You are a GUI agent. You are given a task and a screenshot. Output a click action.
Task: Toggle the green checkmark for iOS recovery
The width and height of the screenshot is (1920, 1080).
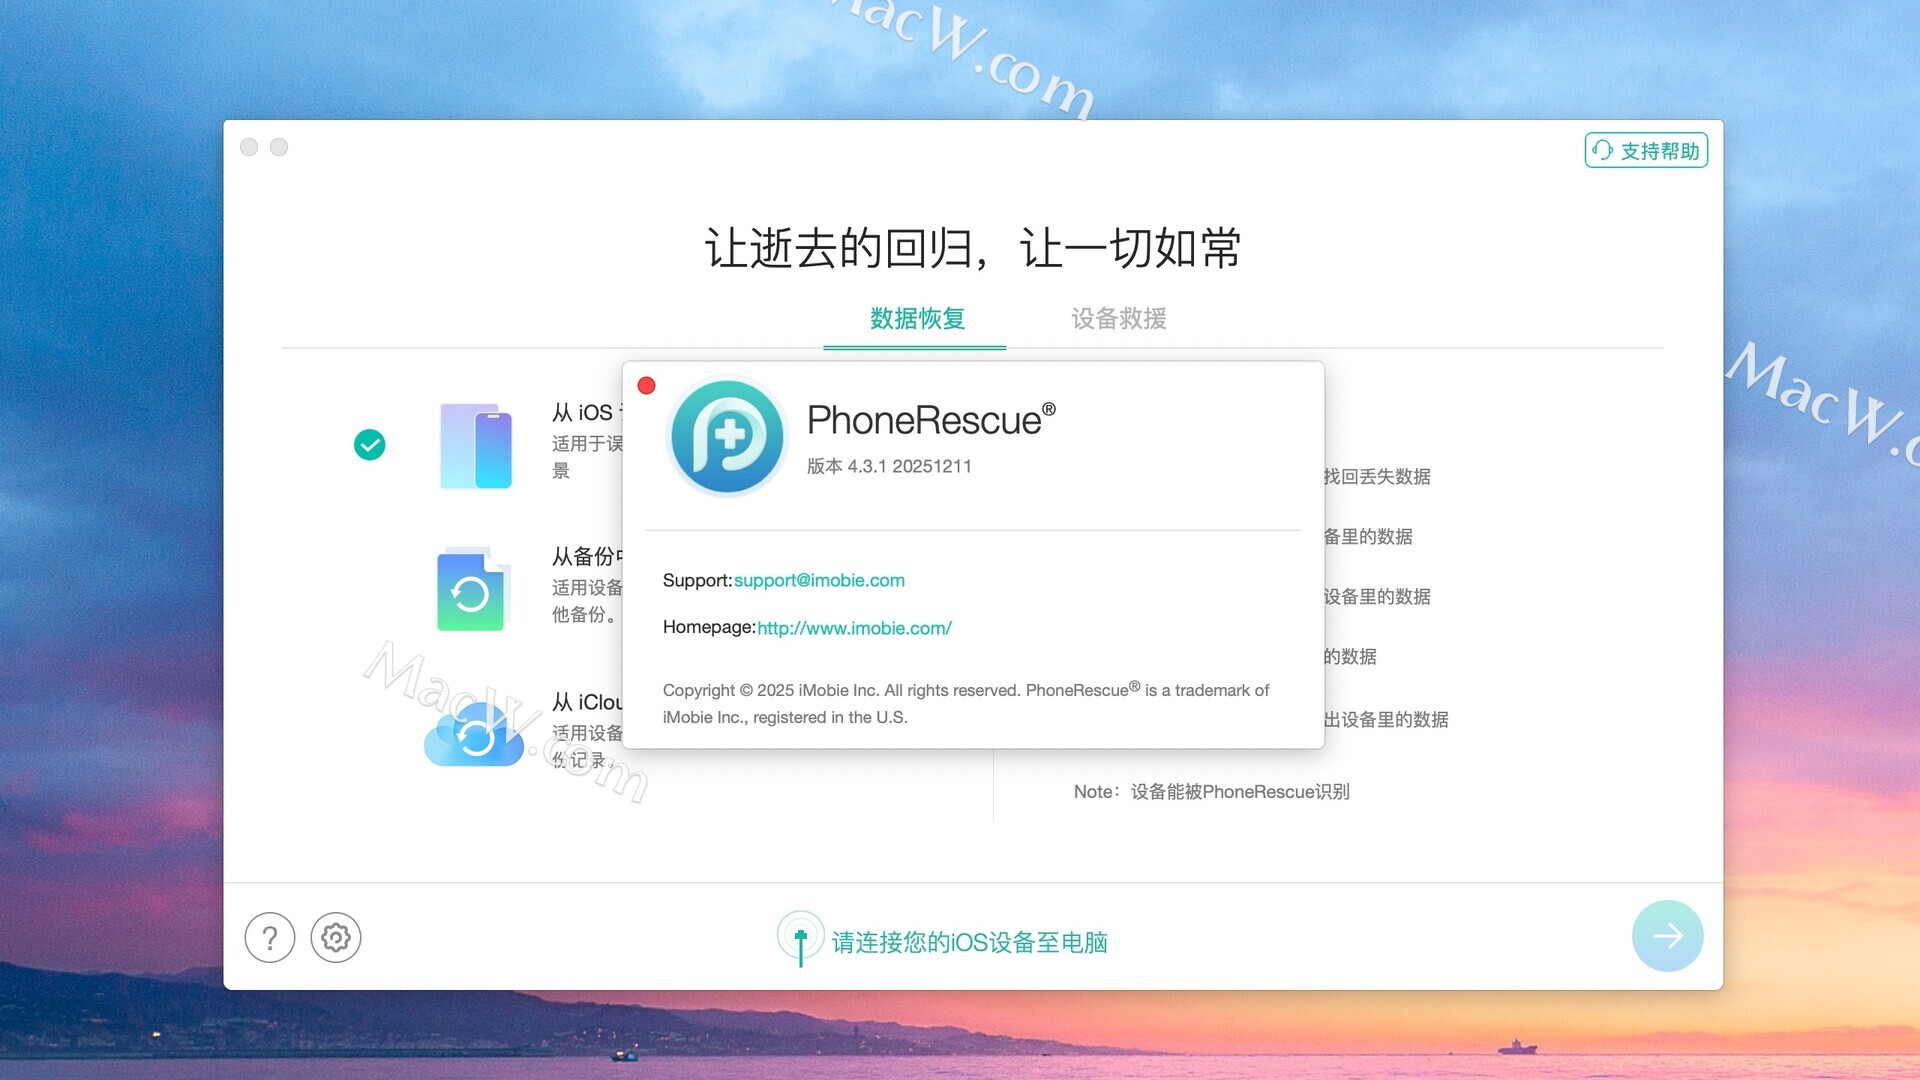pos(370,445)
